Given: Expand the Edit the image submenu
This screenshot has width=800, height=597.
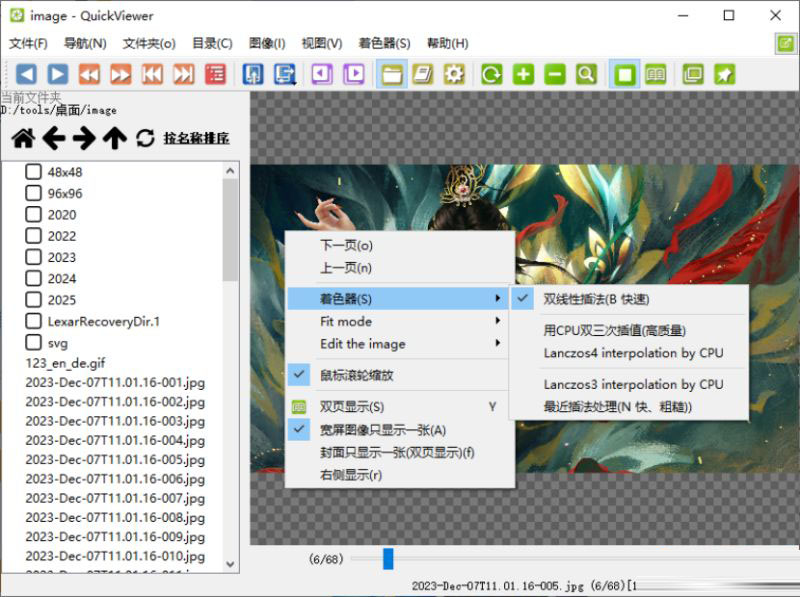Looking at the screenshot, I should click(x=397, y=344).
